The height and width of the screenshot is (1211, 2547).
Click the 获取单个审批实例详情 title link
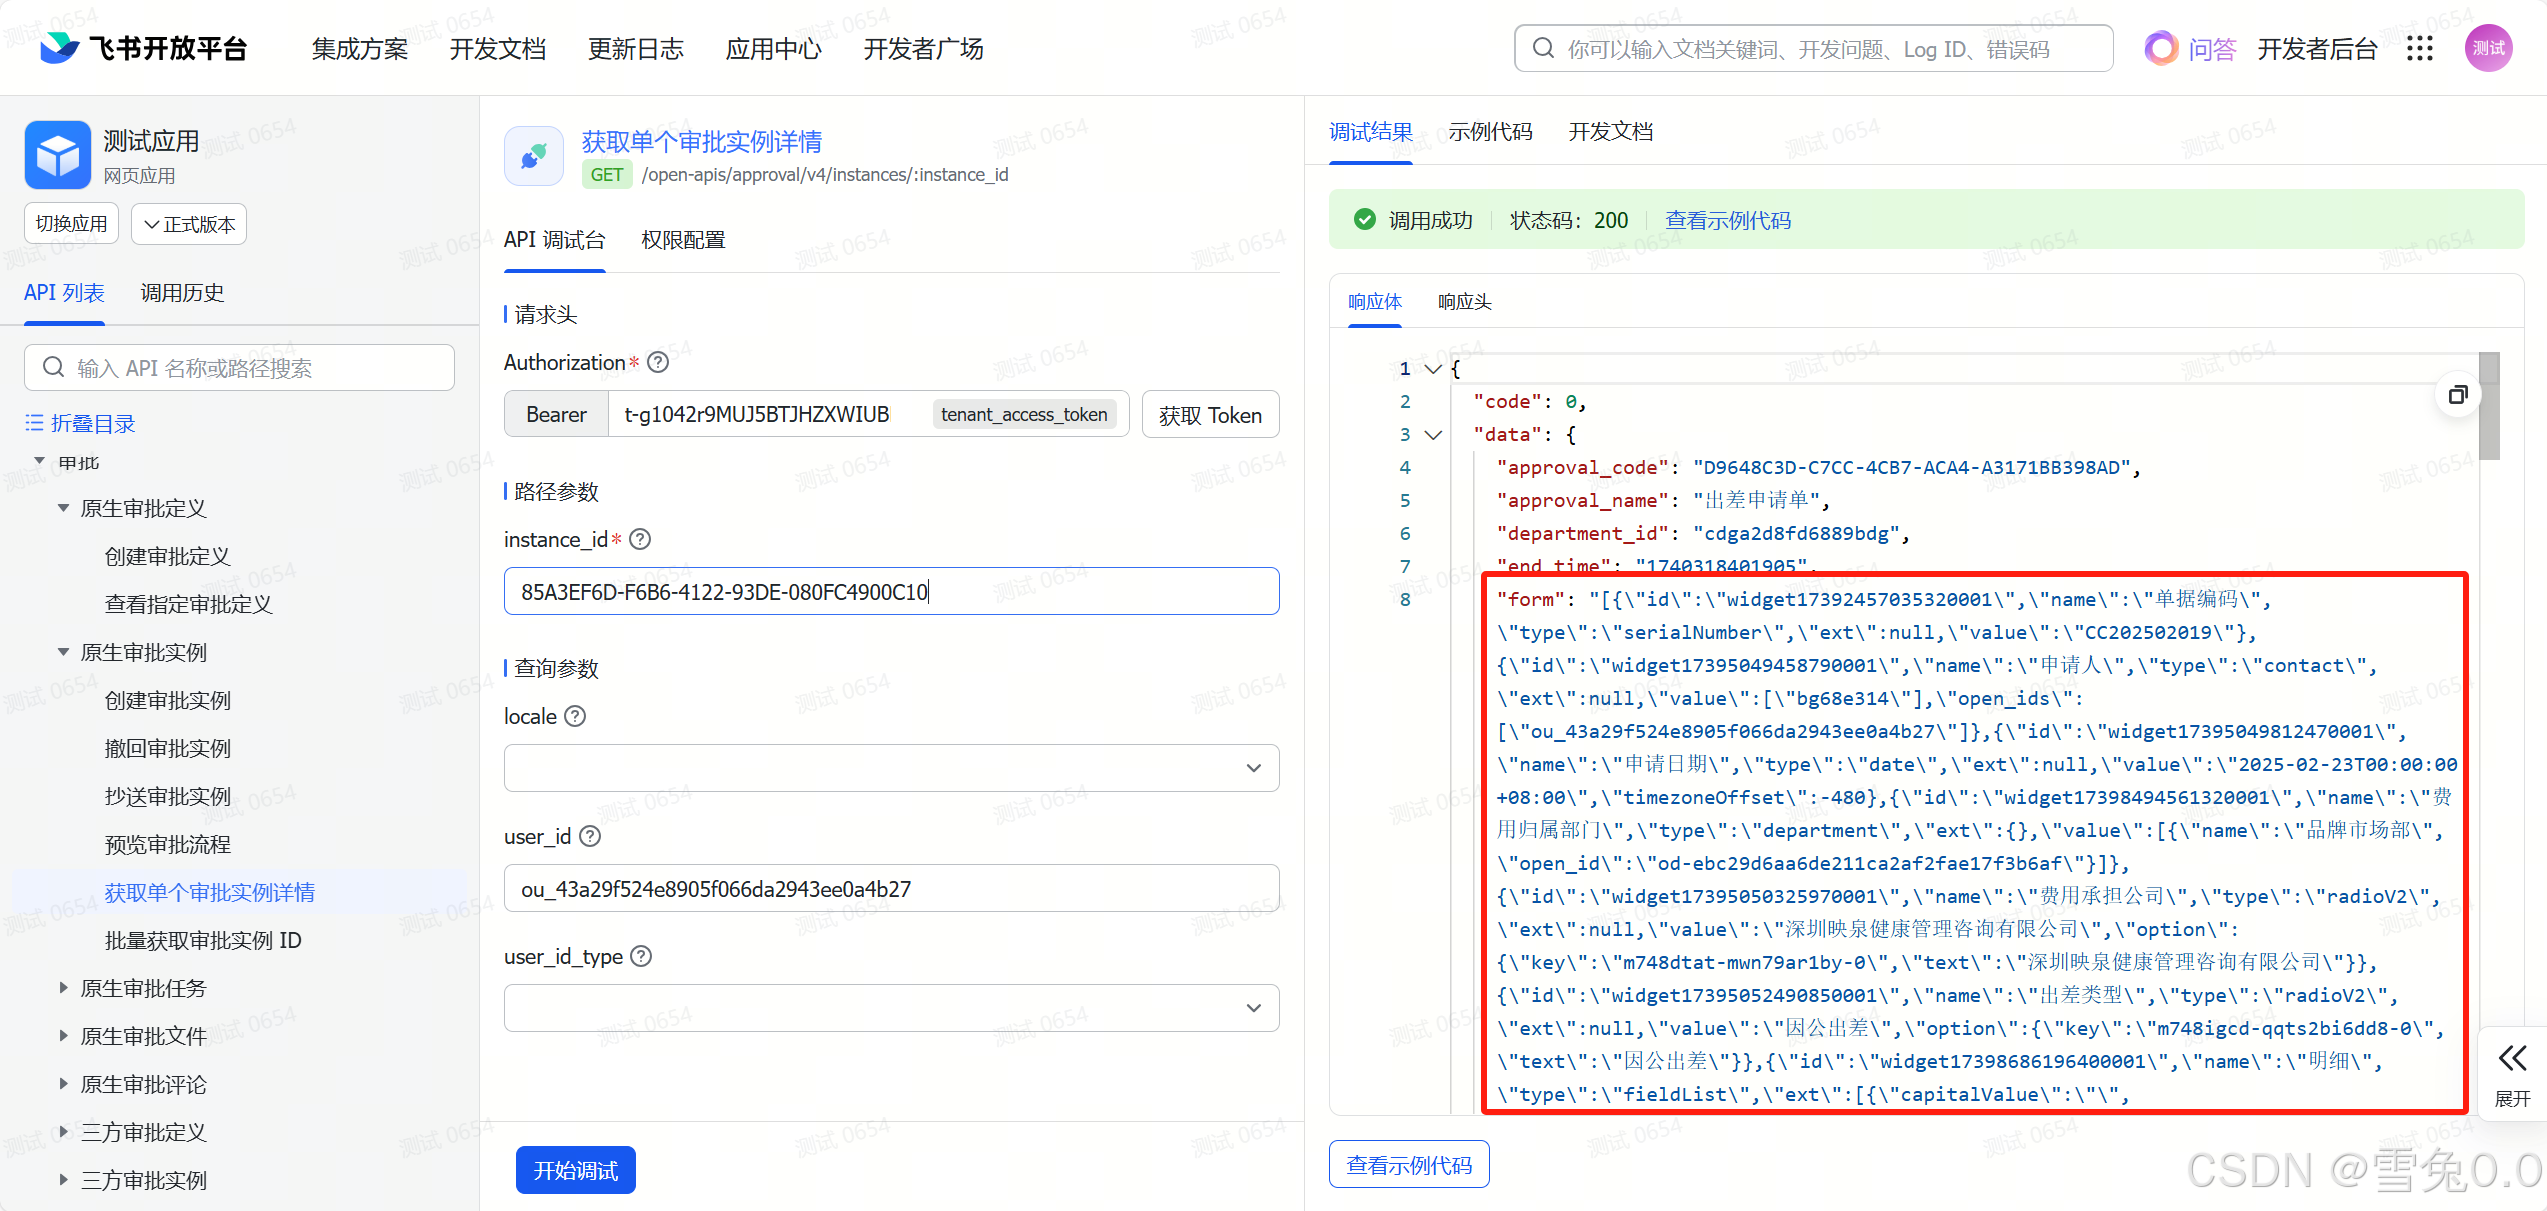click(701, 142)
